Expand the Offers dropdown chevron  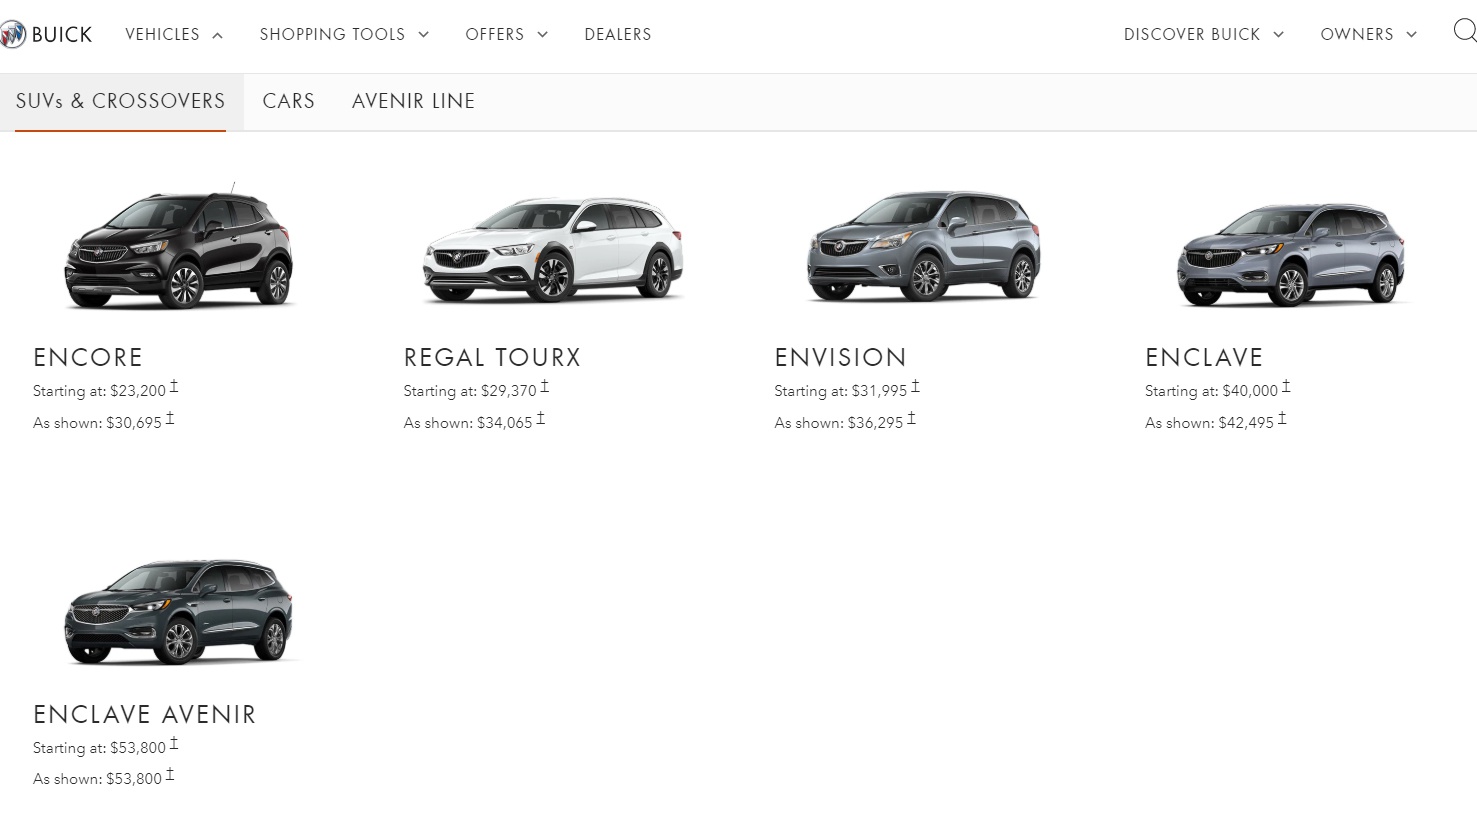point(542,34)
